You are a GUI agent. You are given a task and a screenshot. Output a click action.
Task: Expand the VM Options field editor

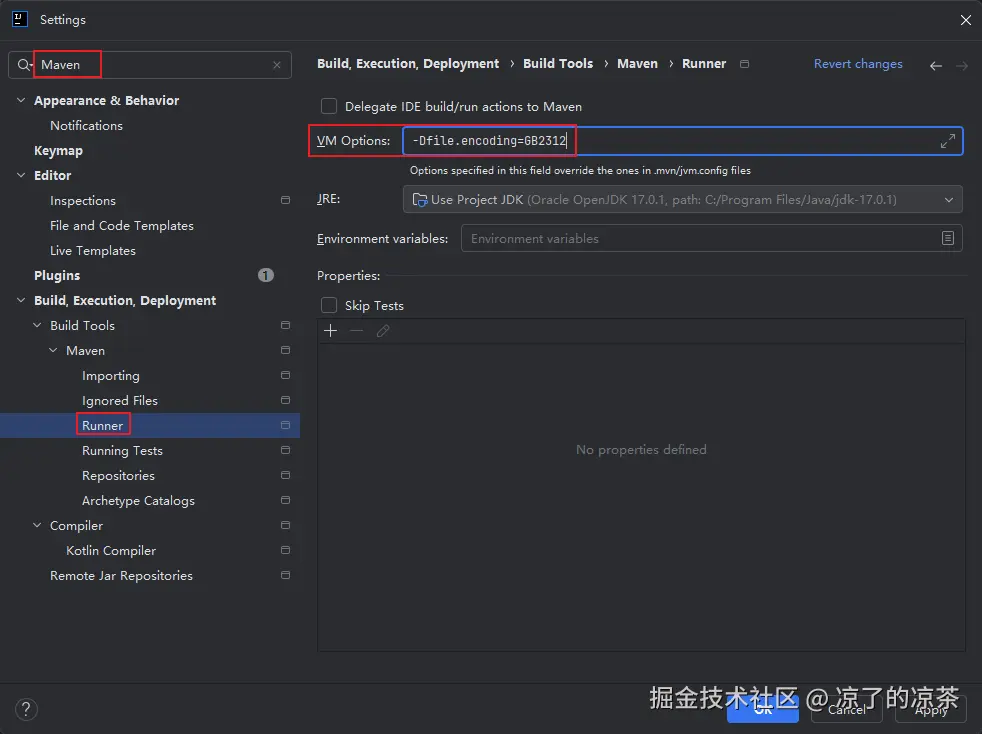[948, 141]
